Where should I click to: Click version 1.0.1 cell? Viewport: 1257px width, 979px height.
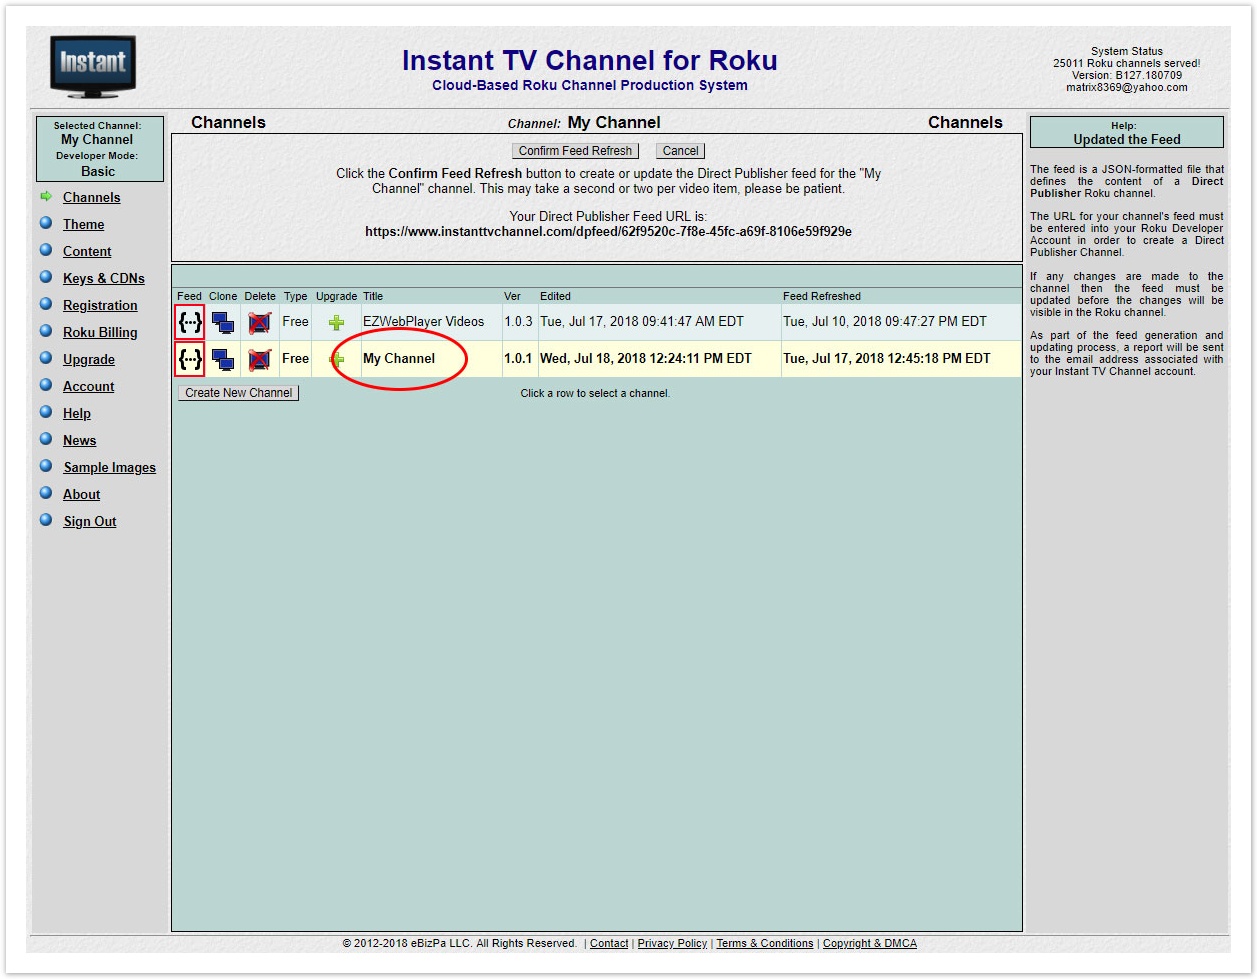pos(519,359)
